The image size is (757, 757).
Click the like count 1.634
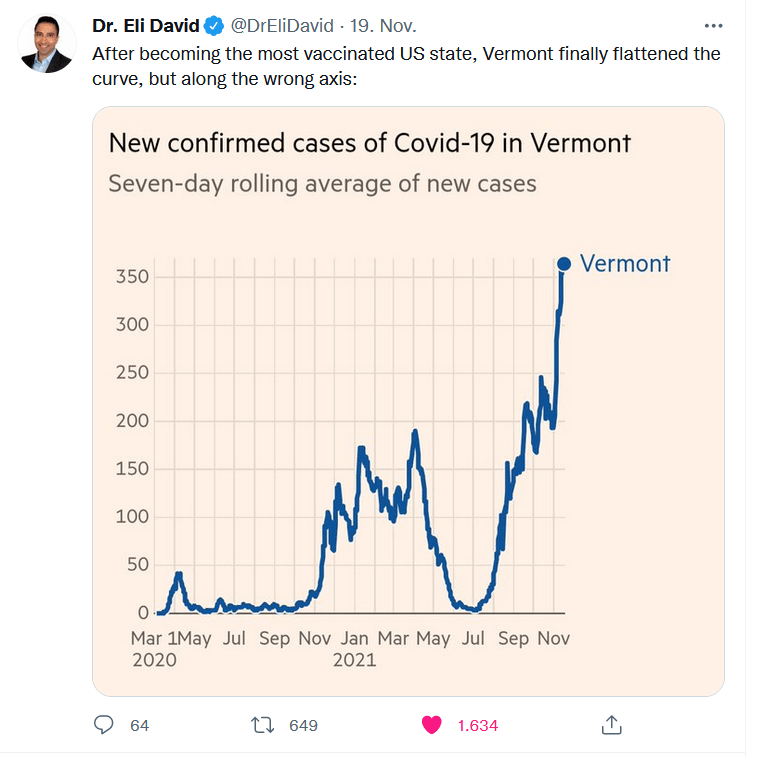pyautogui.click(x=477, y=726)
